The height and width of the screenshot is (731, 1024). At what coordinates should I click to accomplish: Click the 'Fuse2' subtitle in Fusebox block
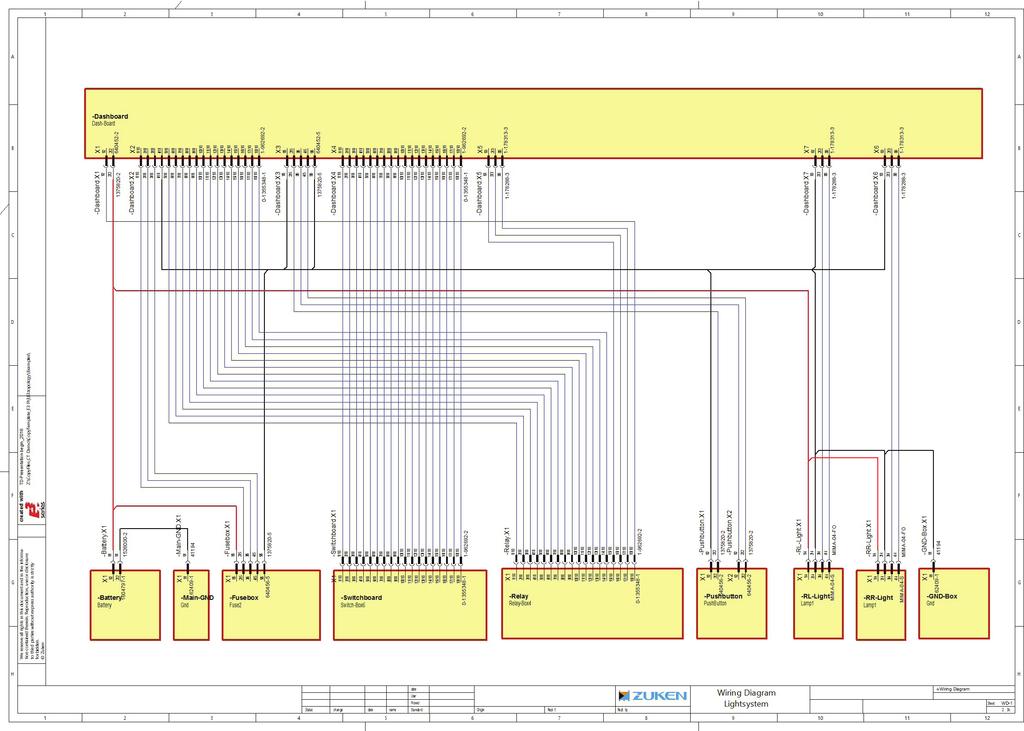pos(235,606)
